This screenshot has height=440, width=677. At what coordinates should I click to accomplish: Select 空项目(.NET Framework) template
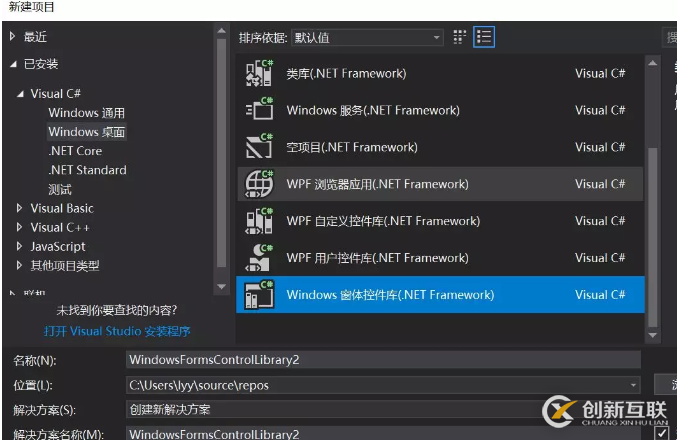pos(440,147)
